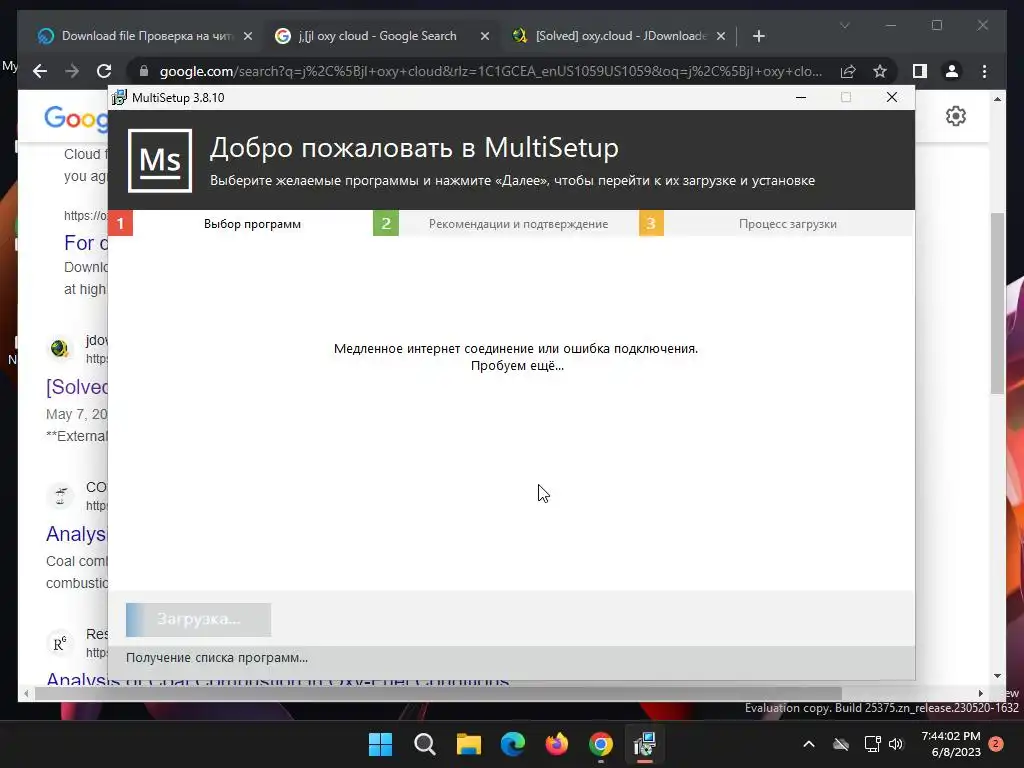Select step 3 Процесс загрузки tab

776,223
